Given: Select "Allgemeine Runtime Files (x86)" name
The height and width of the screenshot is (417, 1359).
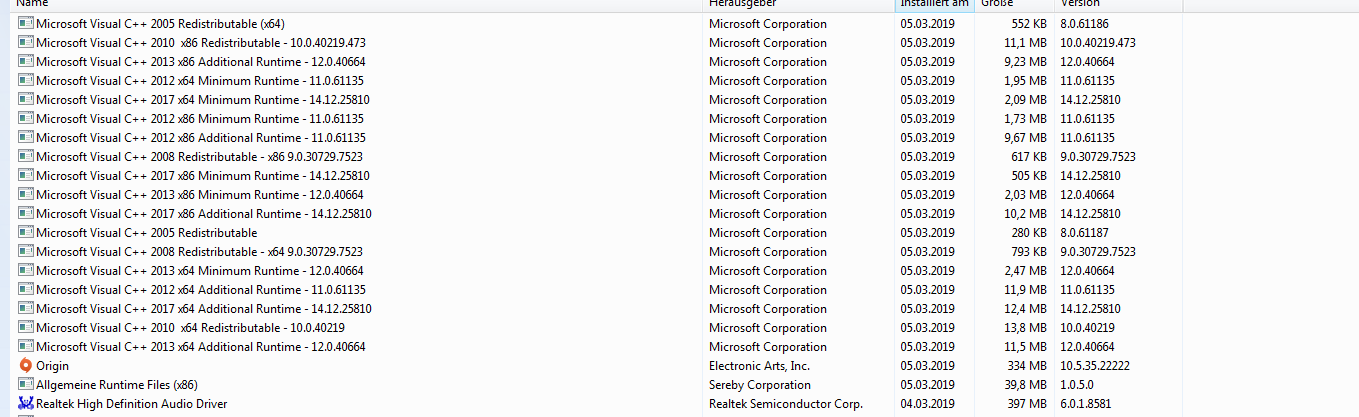Looking at the screenshot, I should tap(117, 384).
